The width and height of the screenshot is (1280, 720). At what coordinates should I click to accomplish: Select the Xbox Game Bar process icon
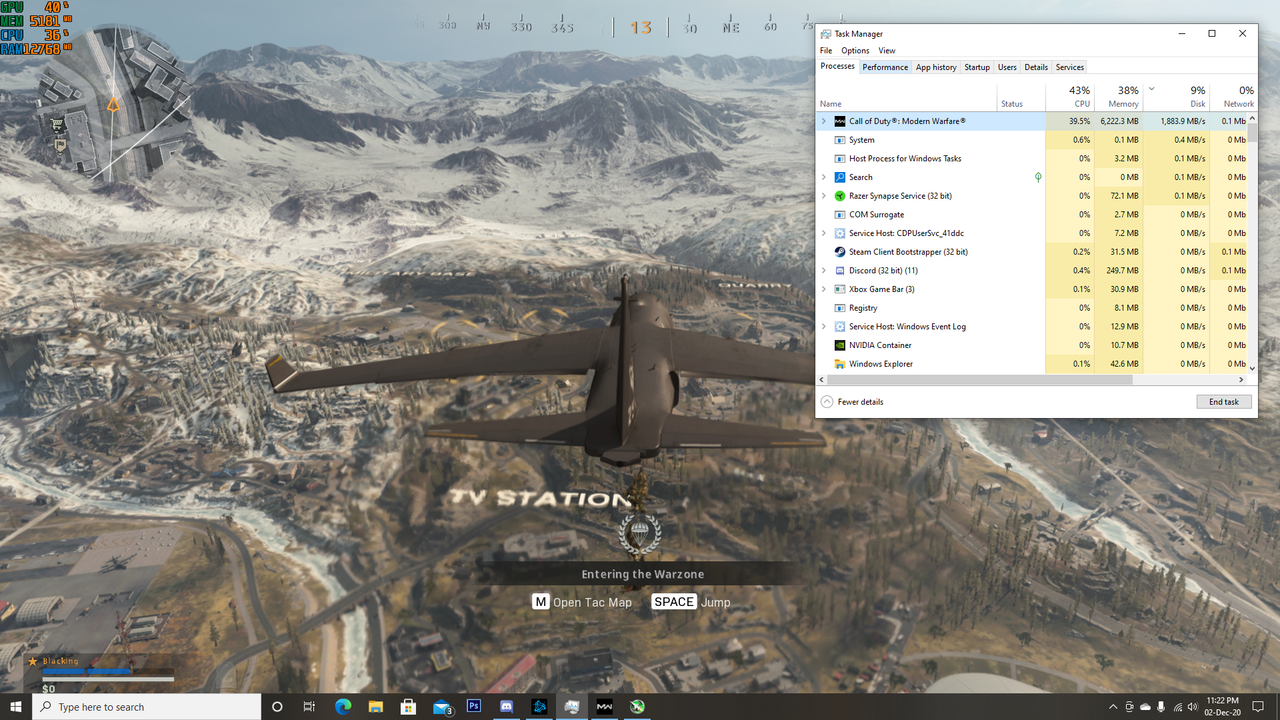840,289
